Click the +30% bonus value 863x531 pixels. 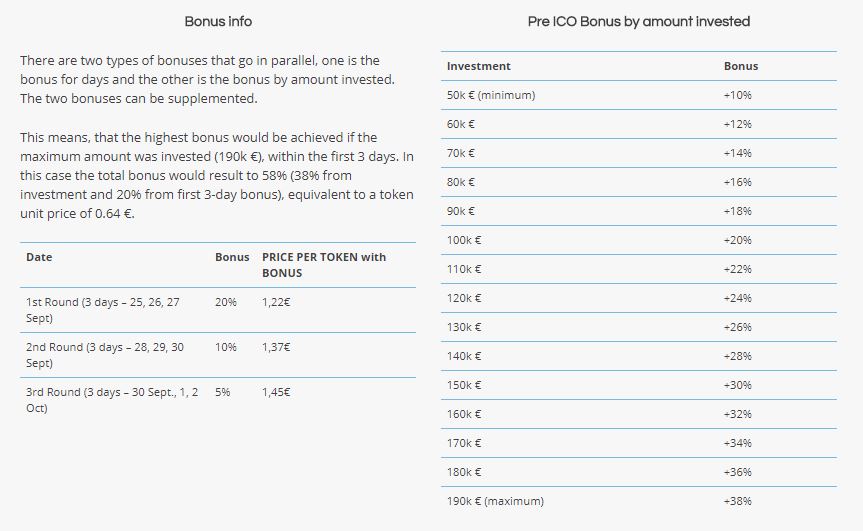[x=738, y=385]
